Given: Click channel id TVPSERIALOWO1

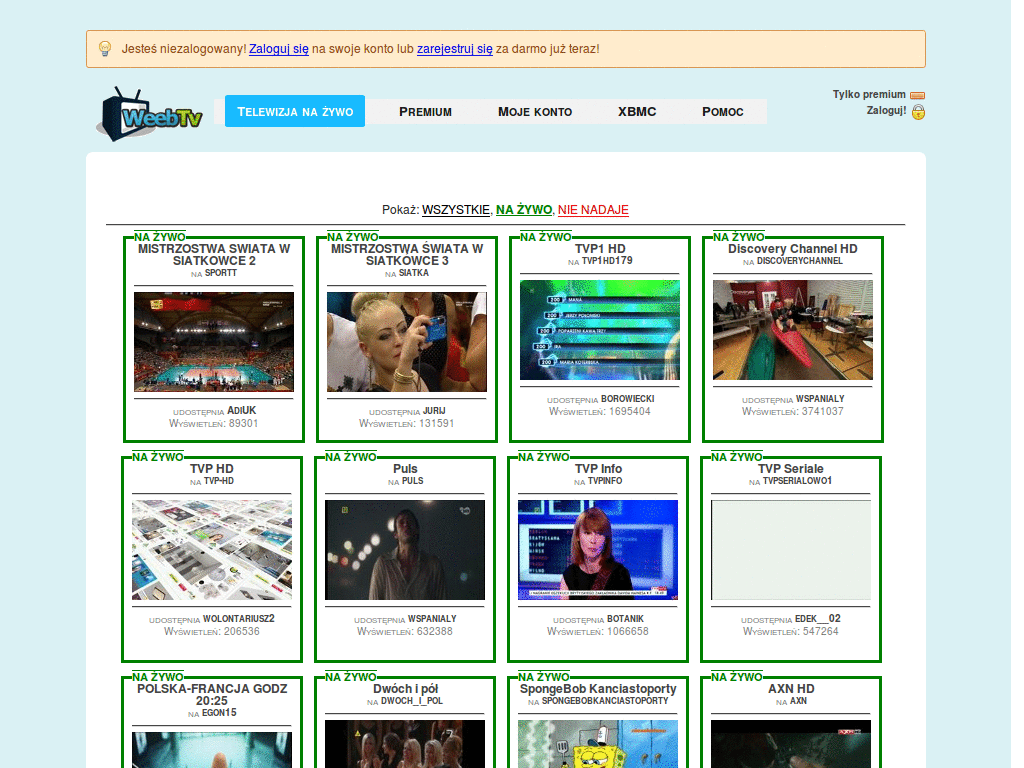Looking at the screenshot, I should coord(797,481).
